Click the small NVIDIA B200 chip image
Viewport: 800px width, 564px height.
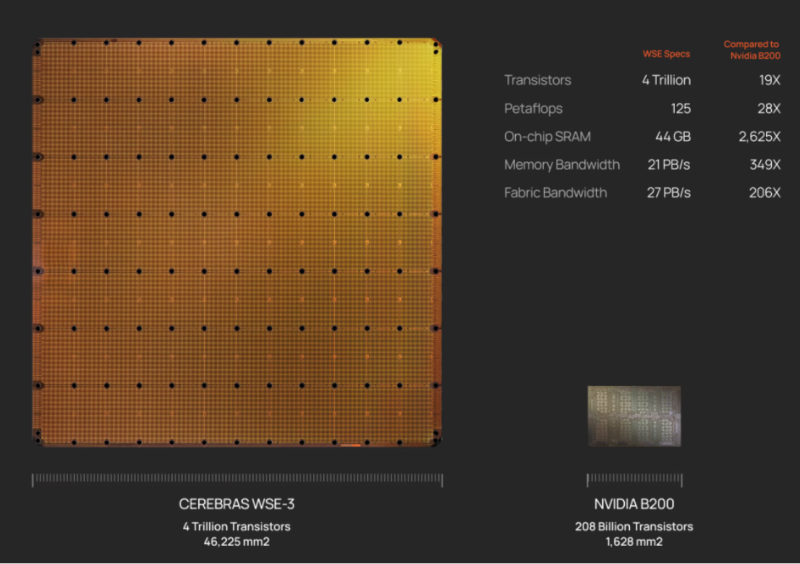[x=634, y=416]
